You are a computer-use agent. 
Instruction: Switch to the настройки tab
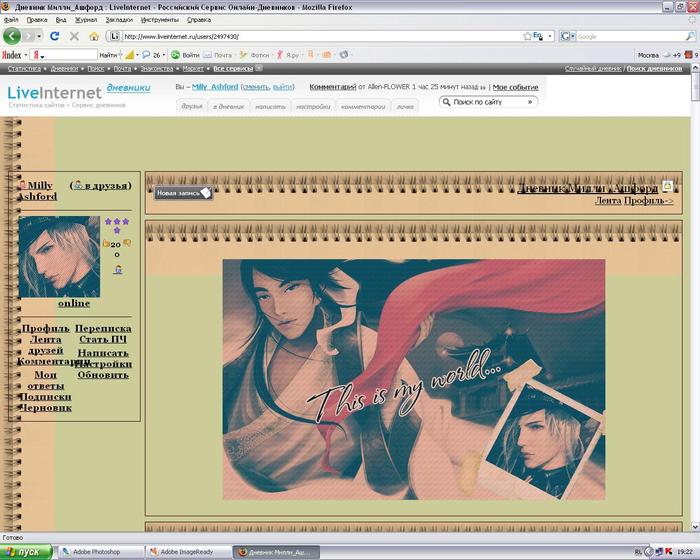(313, 107)
